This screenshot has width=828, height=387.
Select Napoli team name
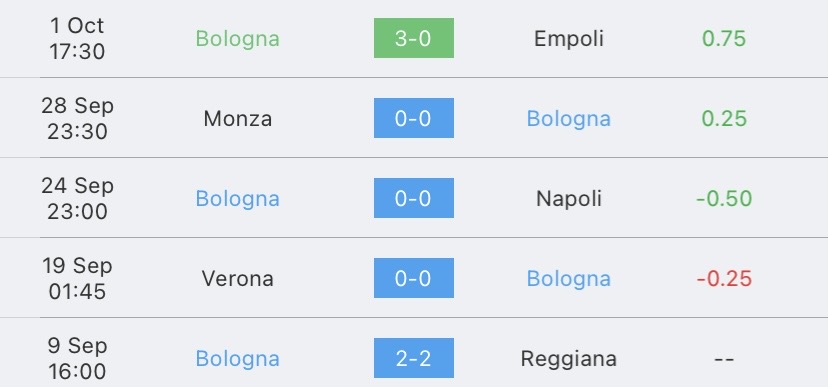click(x=569, y=199)
